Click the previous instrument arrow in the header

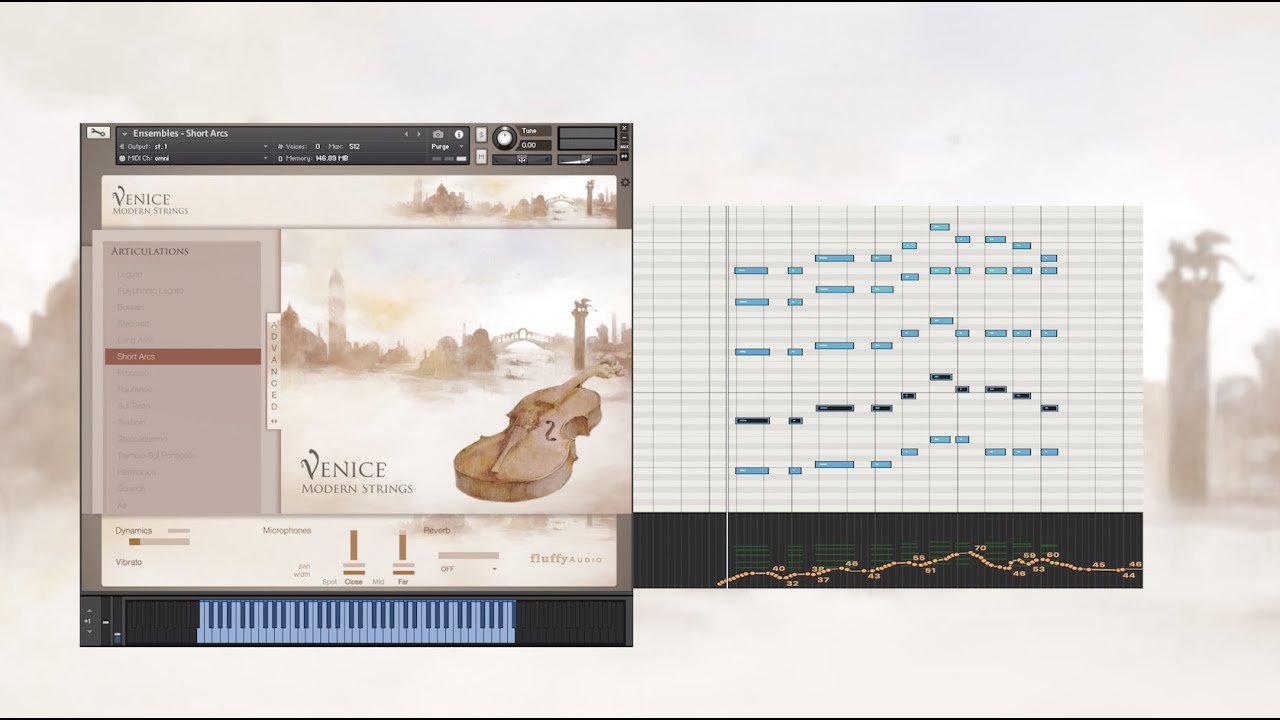[406, 133]
